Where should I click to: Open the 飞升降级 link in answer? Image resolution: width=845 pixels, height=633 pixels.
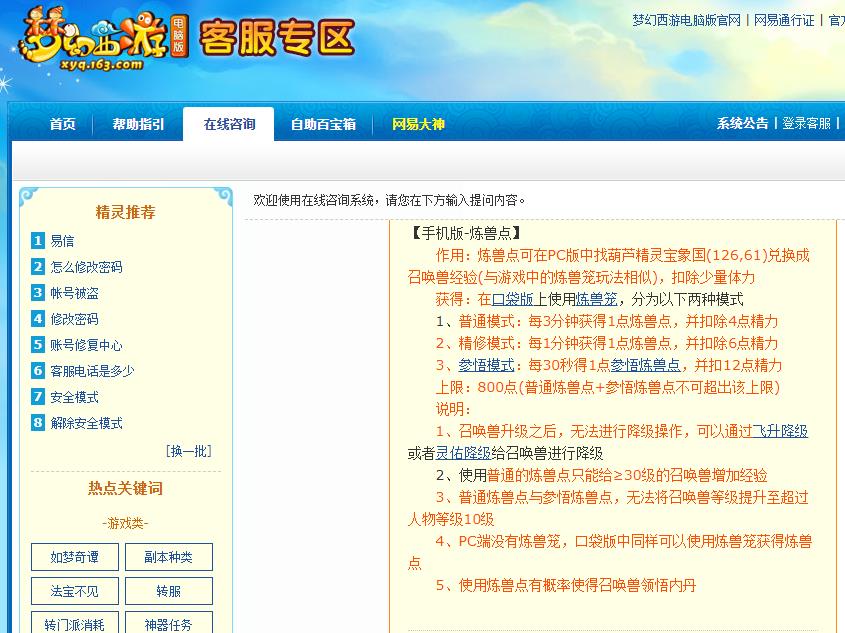pos(779,431)
